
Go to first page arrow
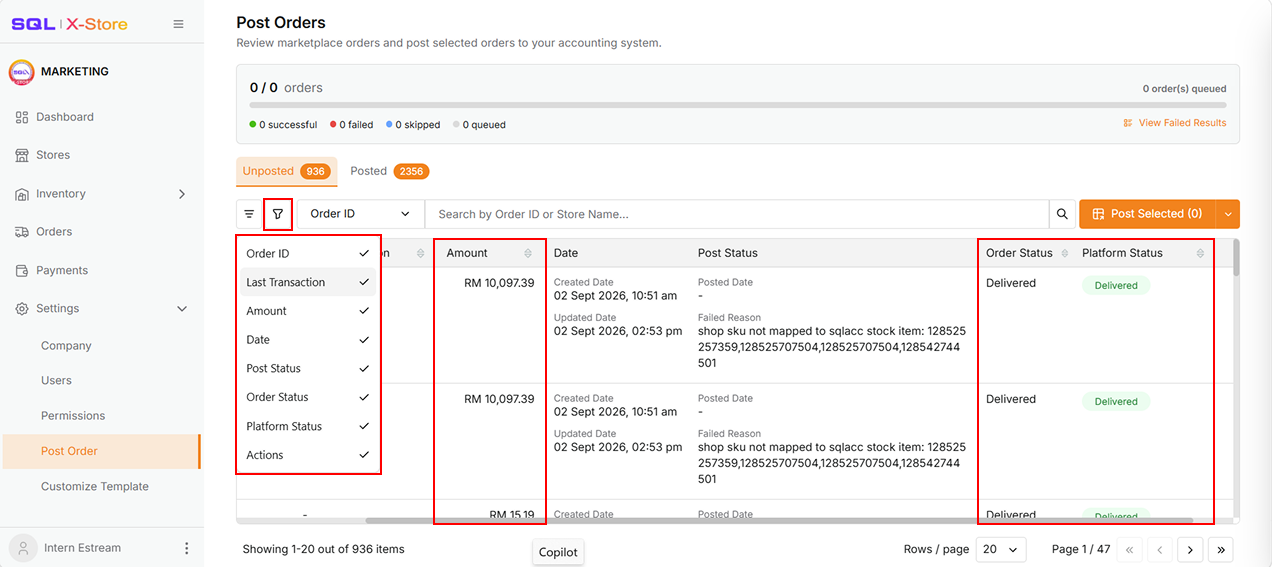coord(1130,549)
